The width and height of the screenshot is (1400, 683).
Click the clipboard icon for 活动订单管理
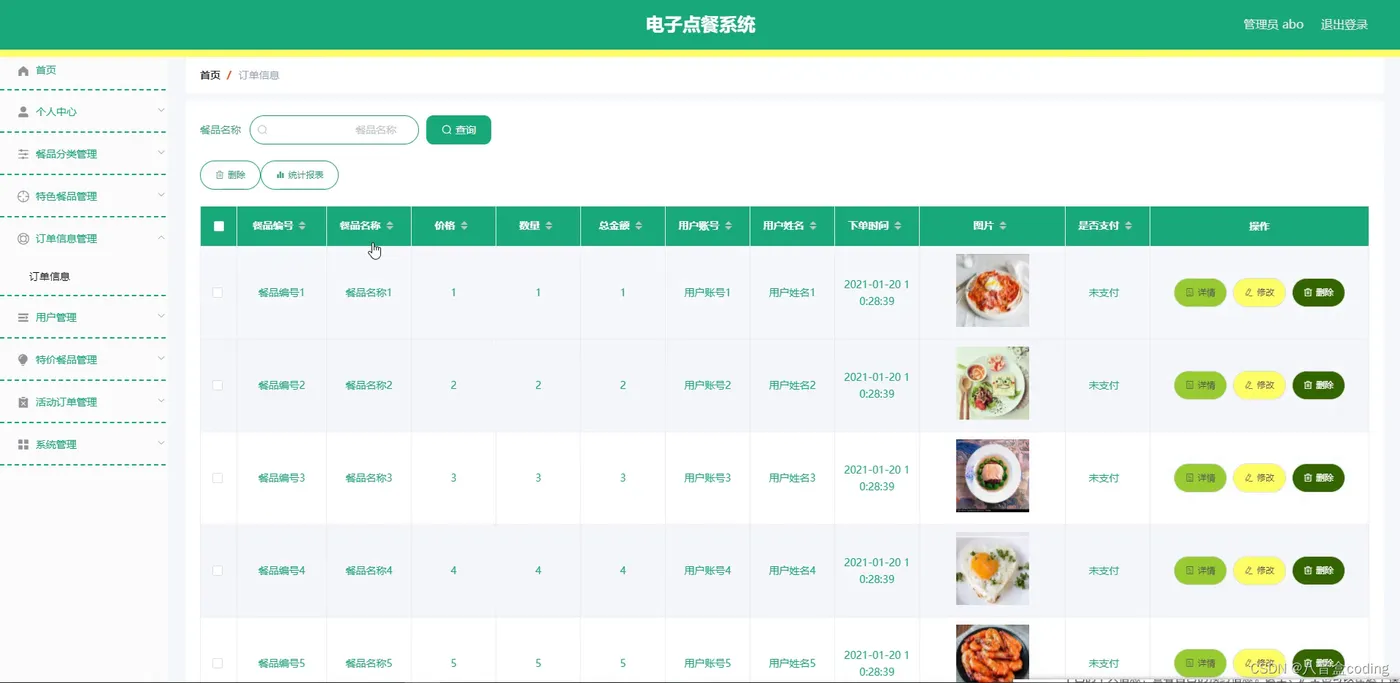point(23,402)
